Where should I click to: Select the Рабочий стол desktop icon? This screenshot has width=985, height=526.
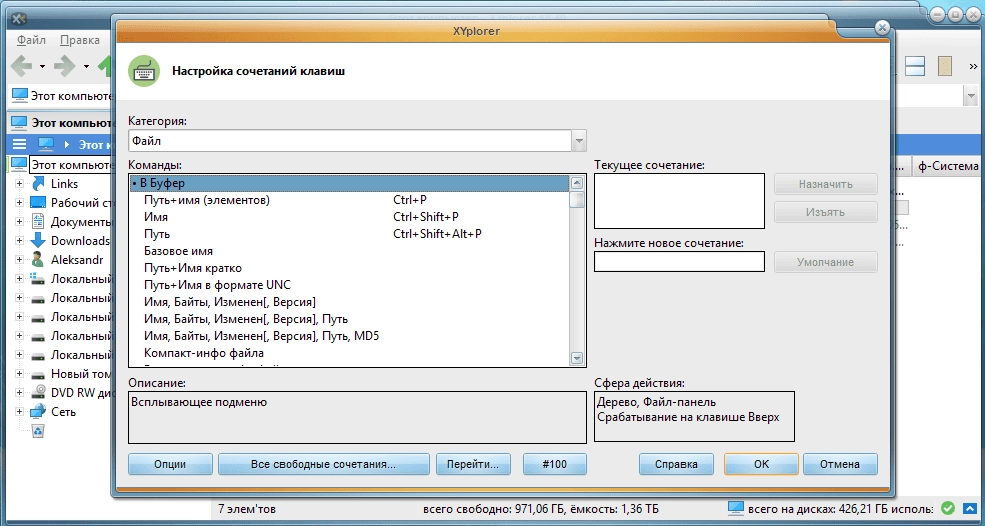38,202
